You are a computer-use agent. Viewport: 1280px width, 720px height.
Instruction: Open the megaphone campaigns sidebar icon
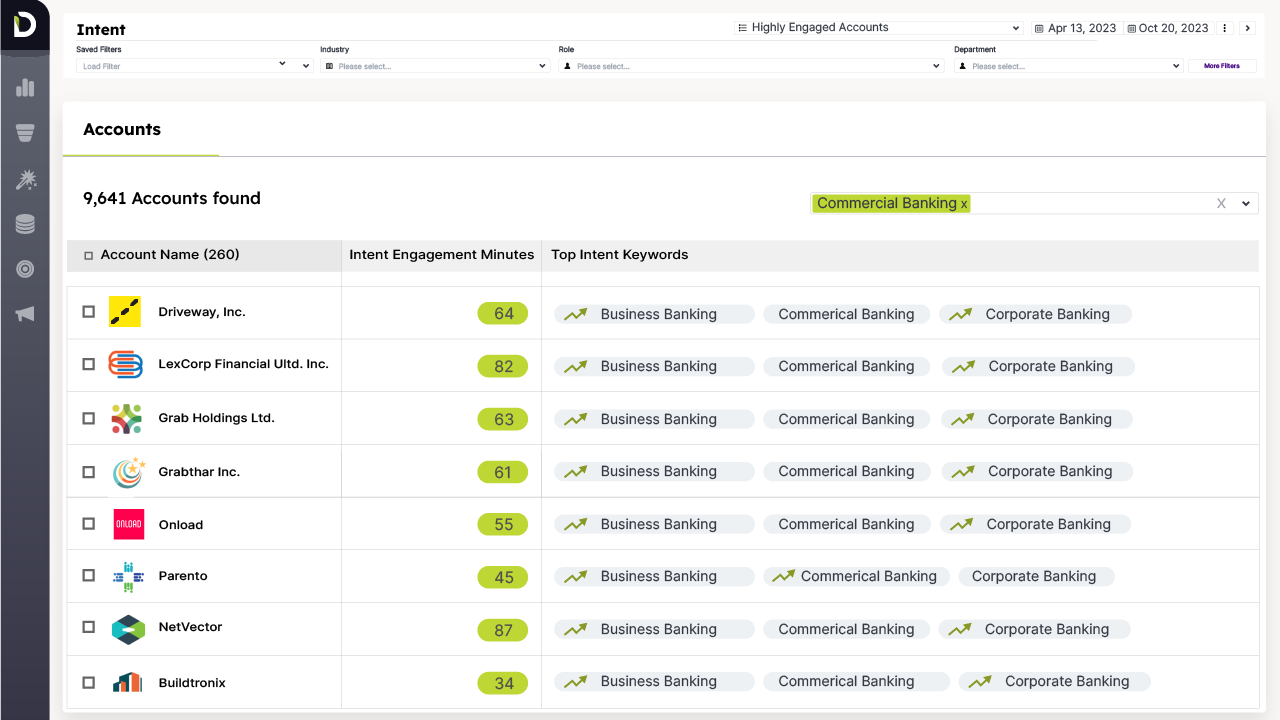25,314
